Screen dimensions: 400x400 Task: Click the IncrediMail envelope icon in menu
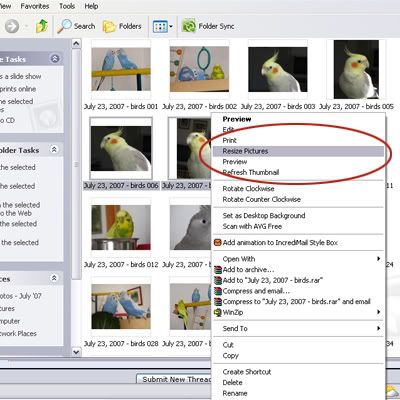coord(217,242)
